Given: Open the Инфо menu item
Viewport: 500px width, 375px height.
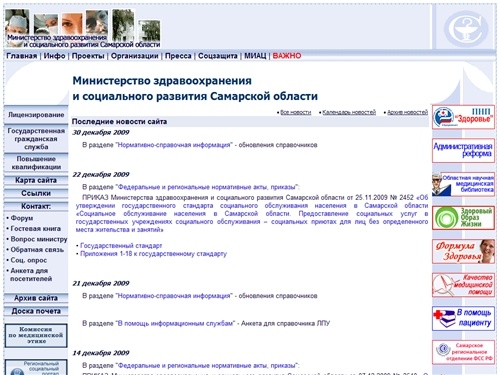Looking at the screenshot, I should (x=54, y=56).
